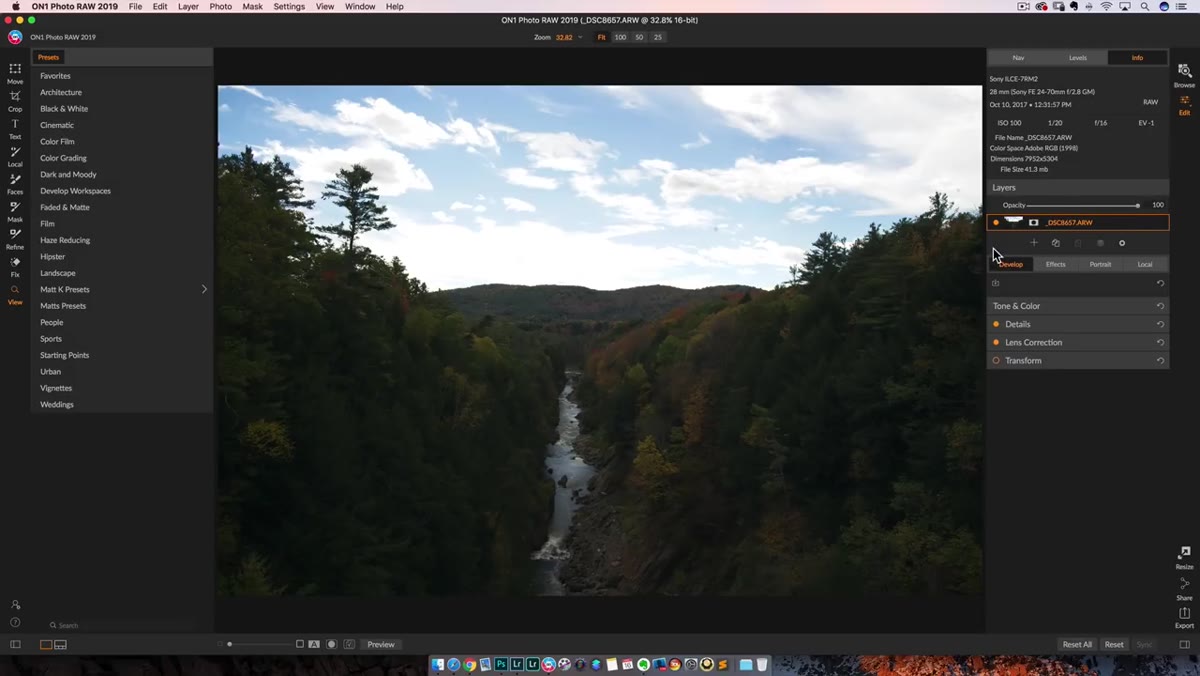Screen dimensions: 1200x676
Task: Open the Landscape presets category
Action: (58, 273)
